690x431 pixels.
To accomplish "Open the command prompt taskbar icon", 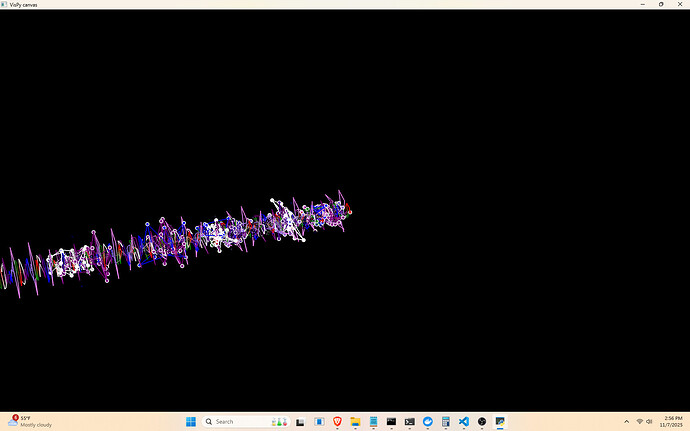I will pyautogui.click(x=409, y=422).
